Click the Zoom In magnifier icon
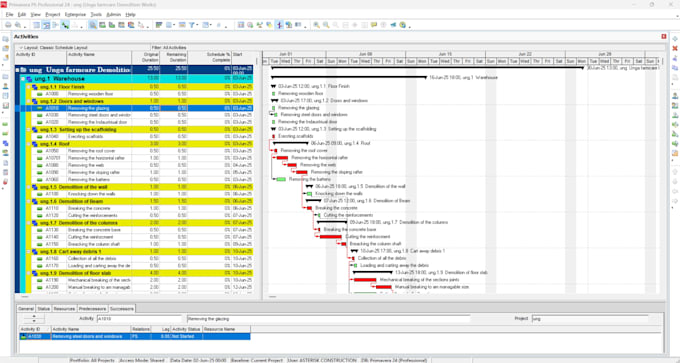Viewport: 680px width, 363px height. (317, 25)
